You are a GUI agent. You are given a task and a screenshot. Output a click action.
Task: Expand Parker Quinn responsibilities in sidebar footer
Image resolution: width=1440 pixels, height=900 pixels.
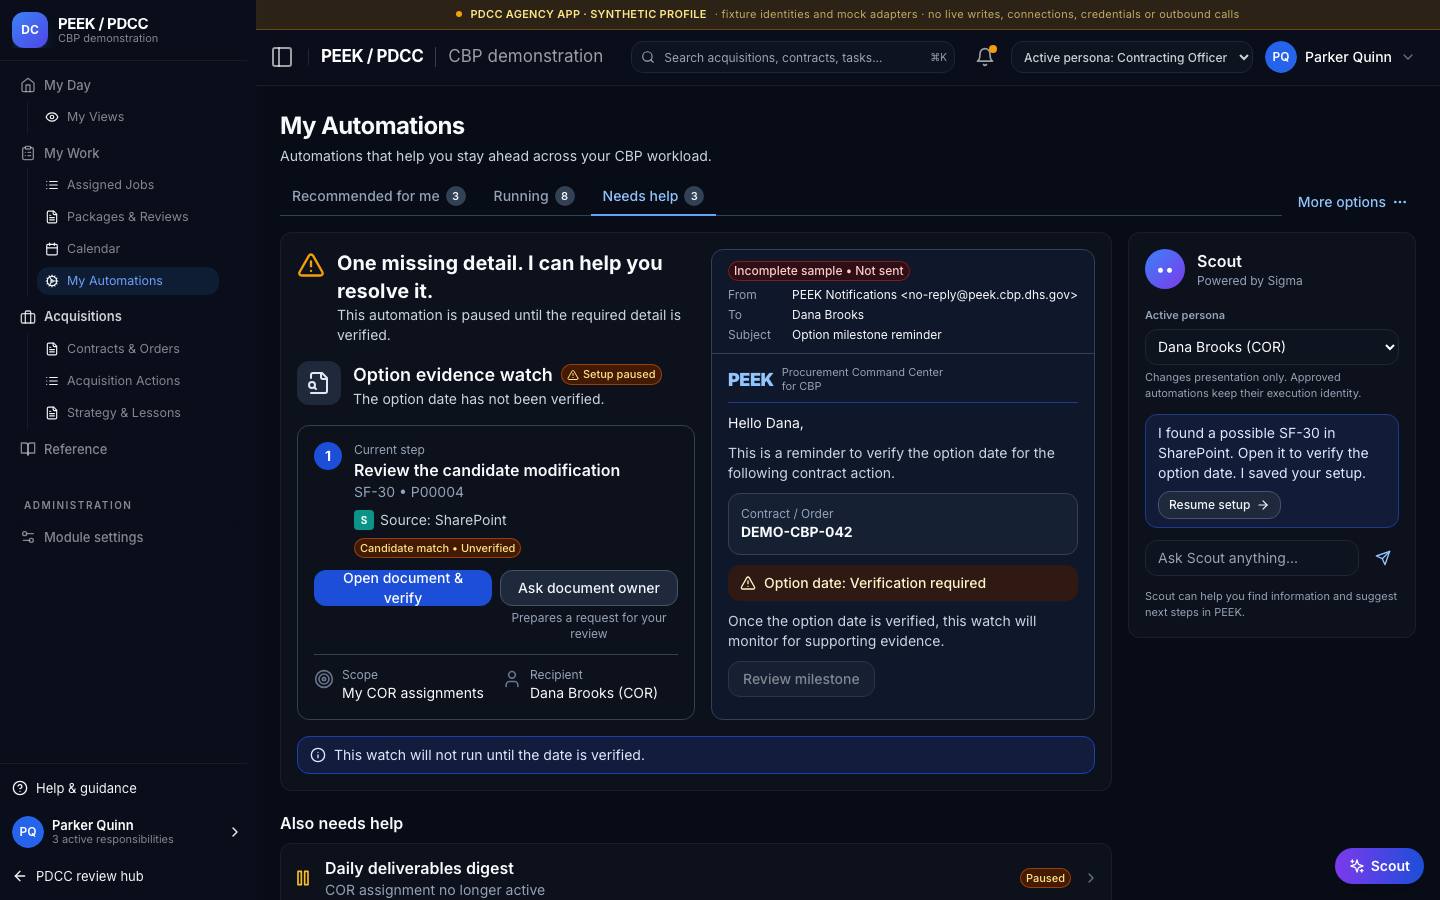tap(235, 832)
